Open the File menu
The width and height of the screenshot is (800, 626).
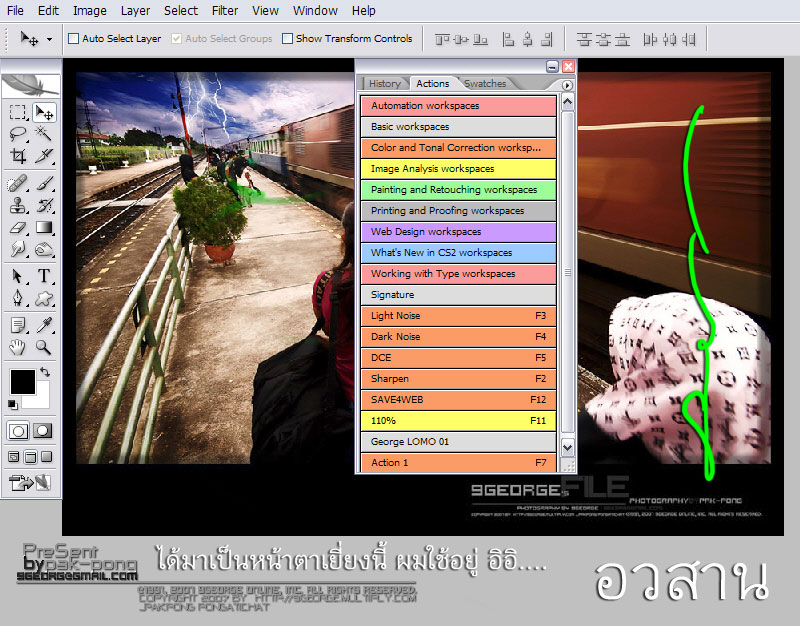point(15,10)
